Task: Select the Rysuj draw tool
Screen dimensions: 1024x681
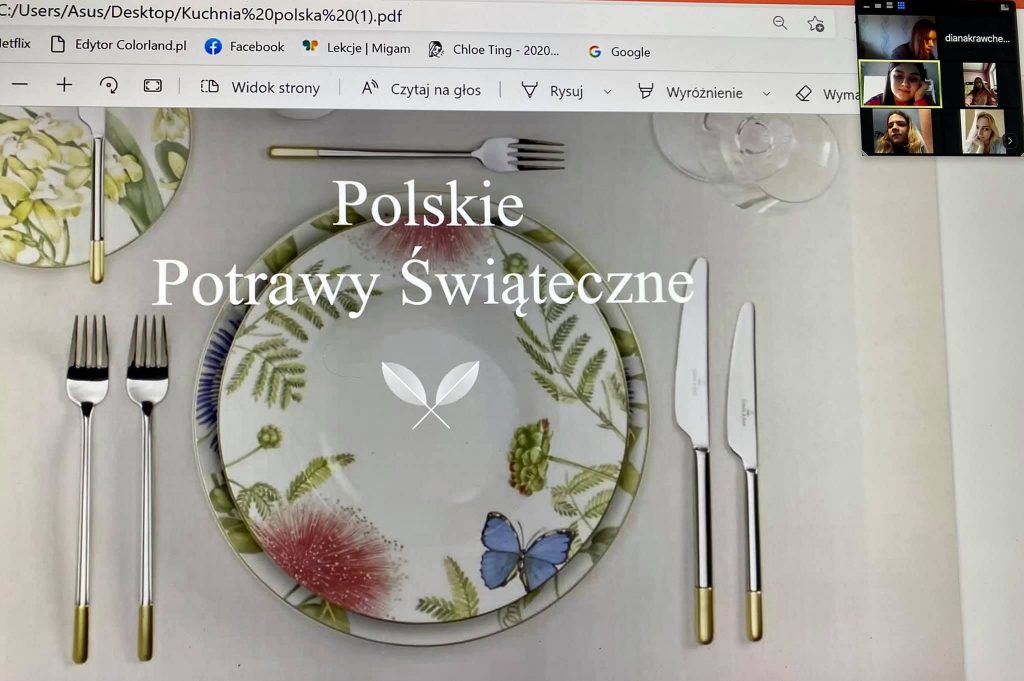Action: (552, 91)
